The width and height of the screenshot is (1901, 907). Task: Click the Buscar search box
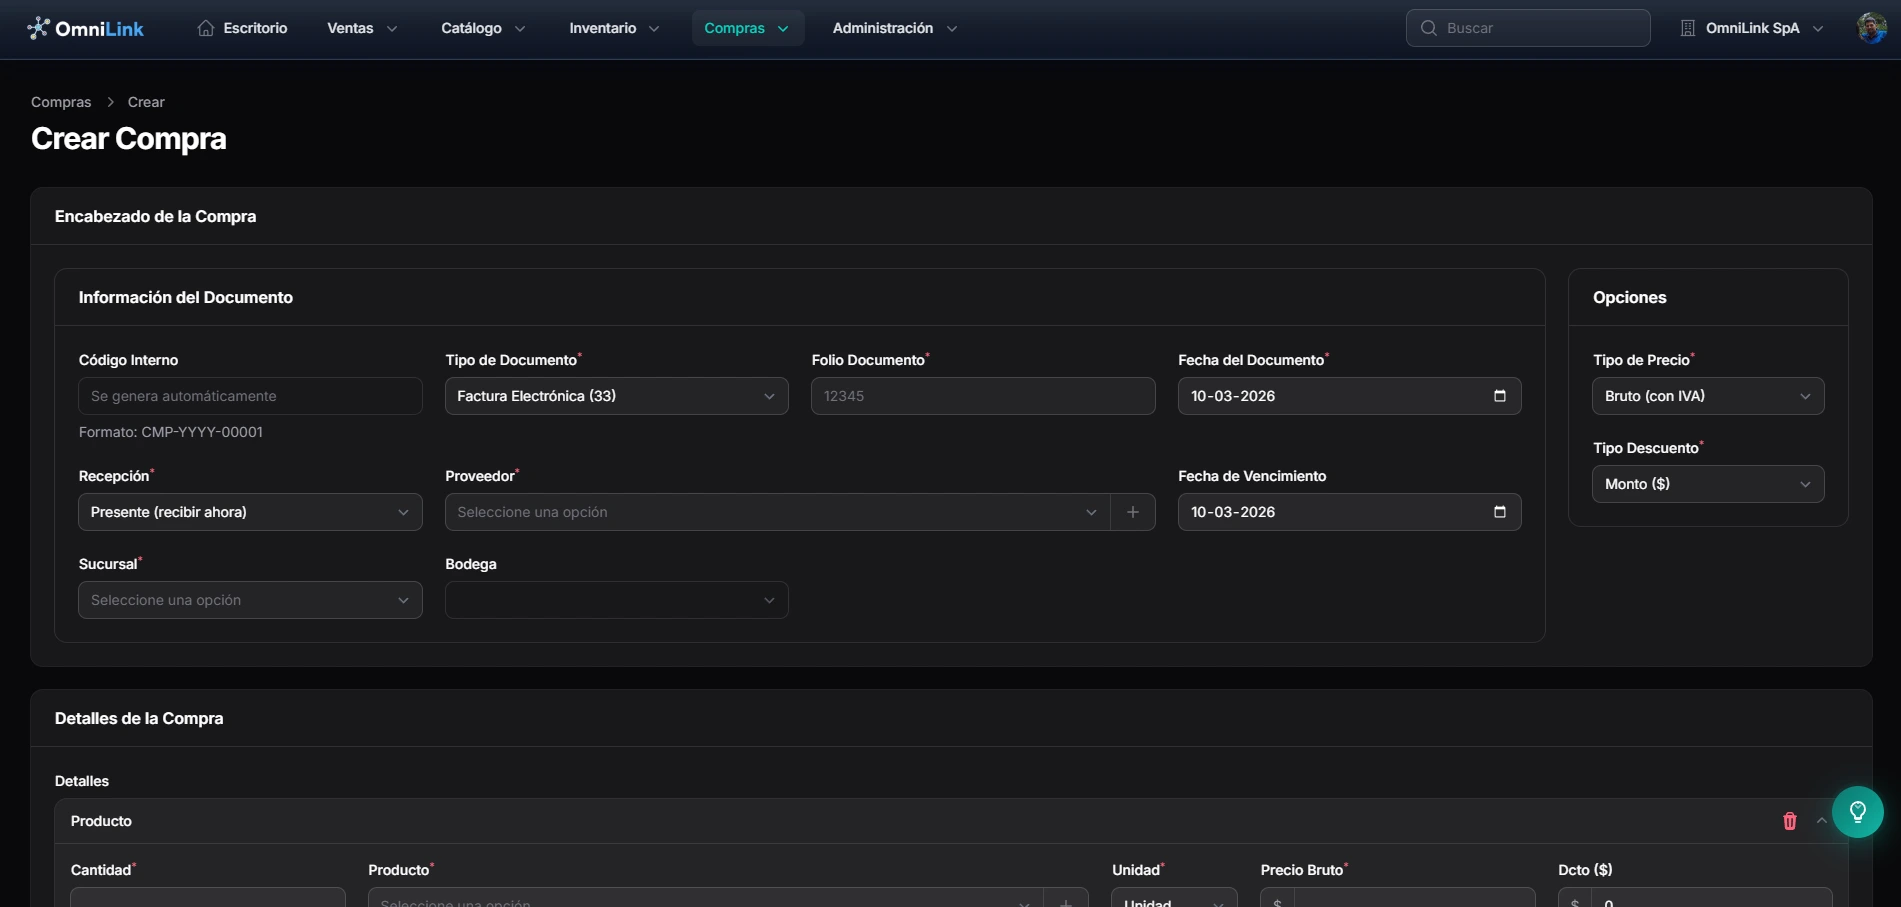[x=1528, y=28]
